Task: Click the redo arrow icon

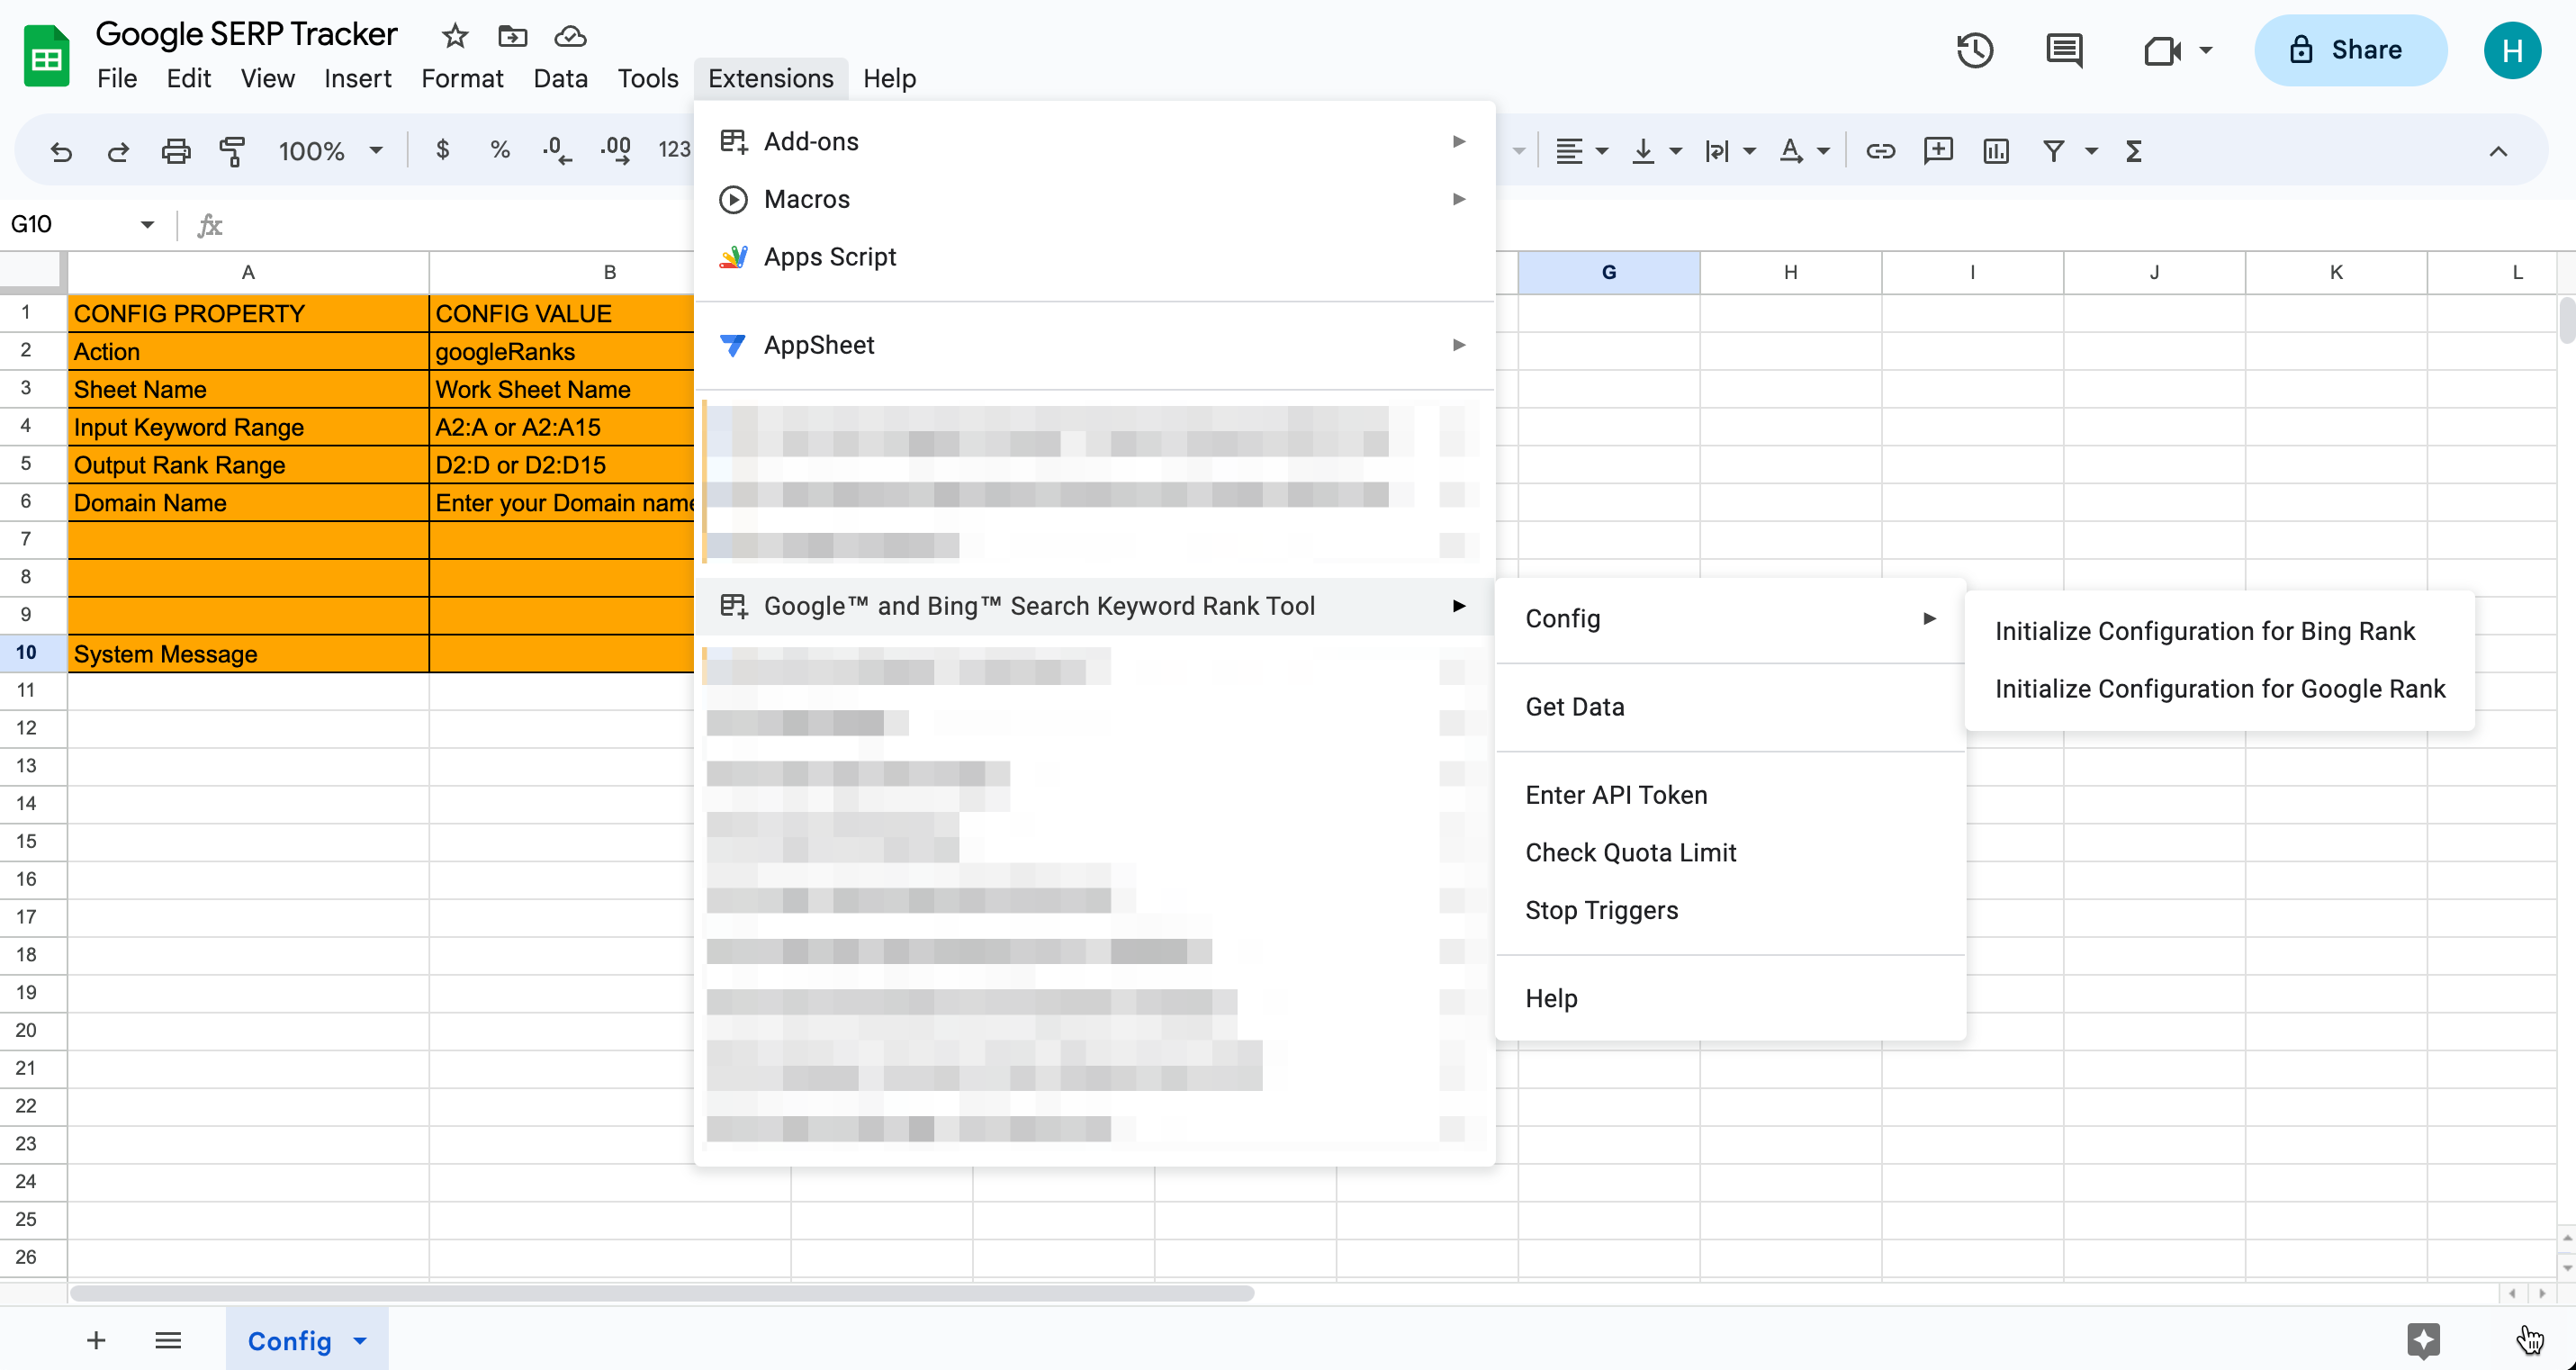Action: coord(118,151)
